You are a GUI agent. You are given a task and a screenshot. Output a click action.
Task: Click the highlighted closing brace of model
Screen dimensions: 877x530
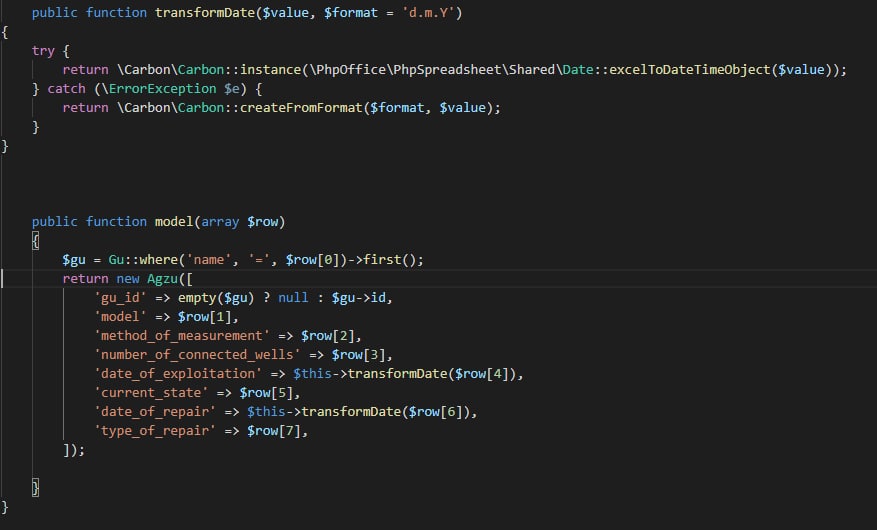point(35,488)
